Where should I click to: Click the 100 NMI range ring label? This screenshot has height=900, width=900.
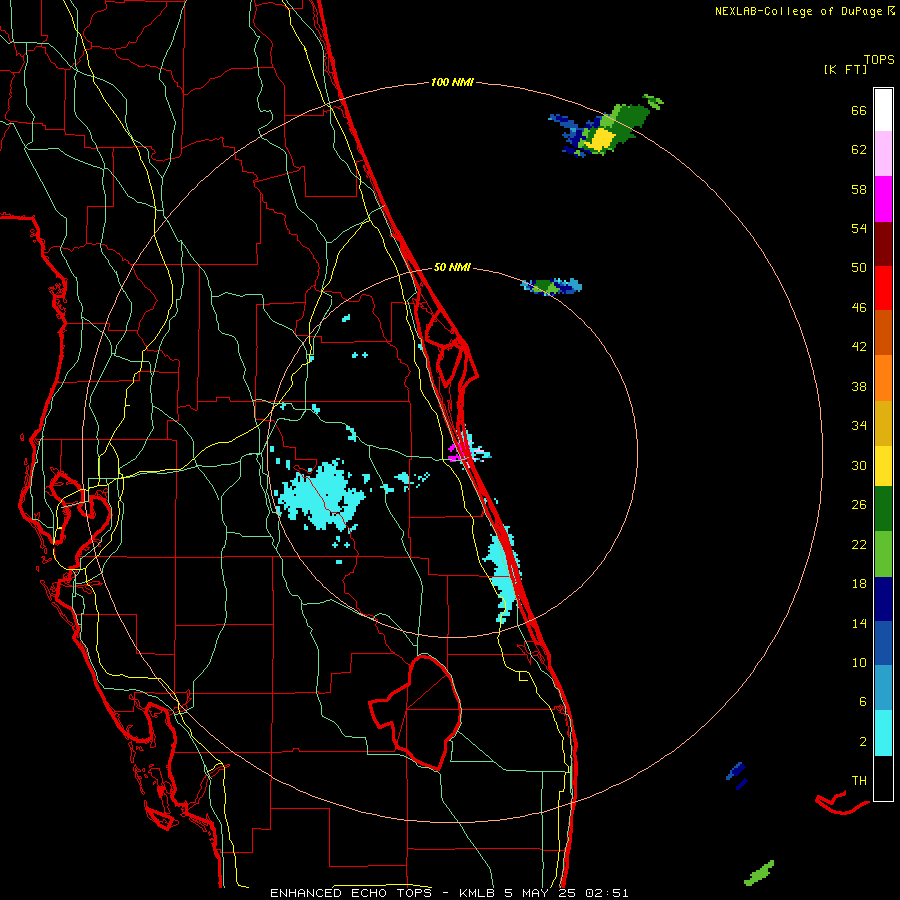[x=452, y=82]
